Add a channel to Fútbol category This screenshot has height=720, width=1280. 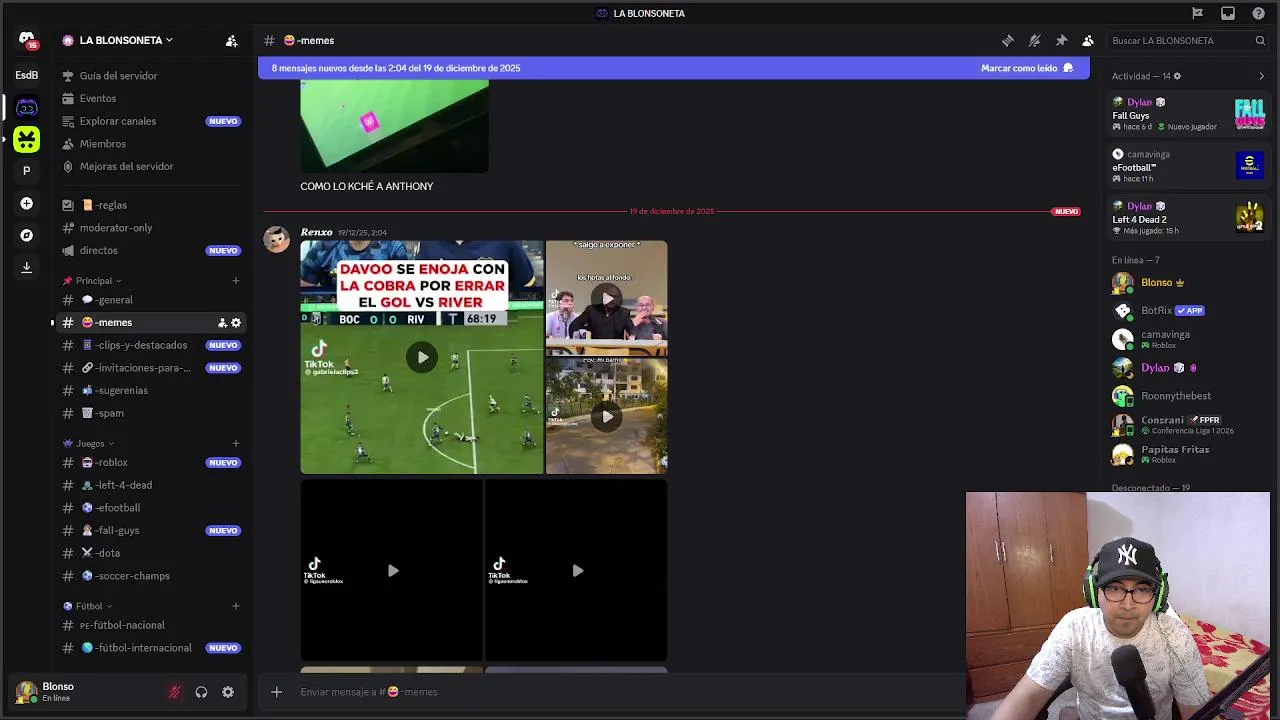click(x=236, y=606)
